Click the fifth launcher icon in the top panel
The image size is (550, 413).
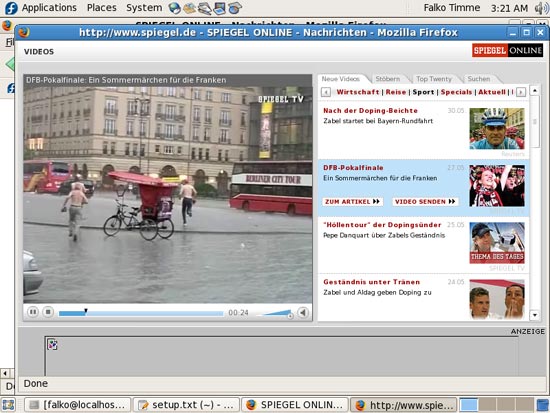point(234,8)
